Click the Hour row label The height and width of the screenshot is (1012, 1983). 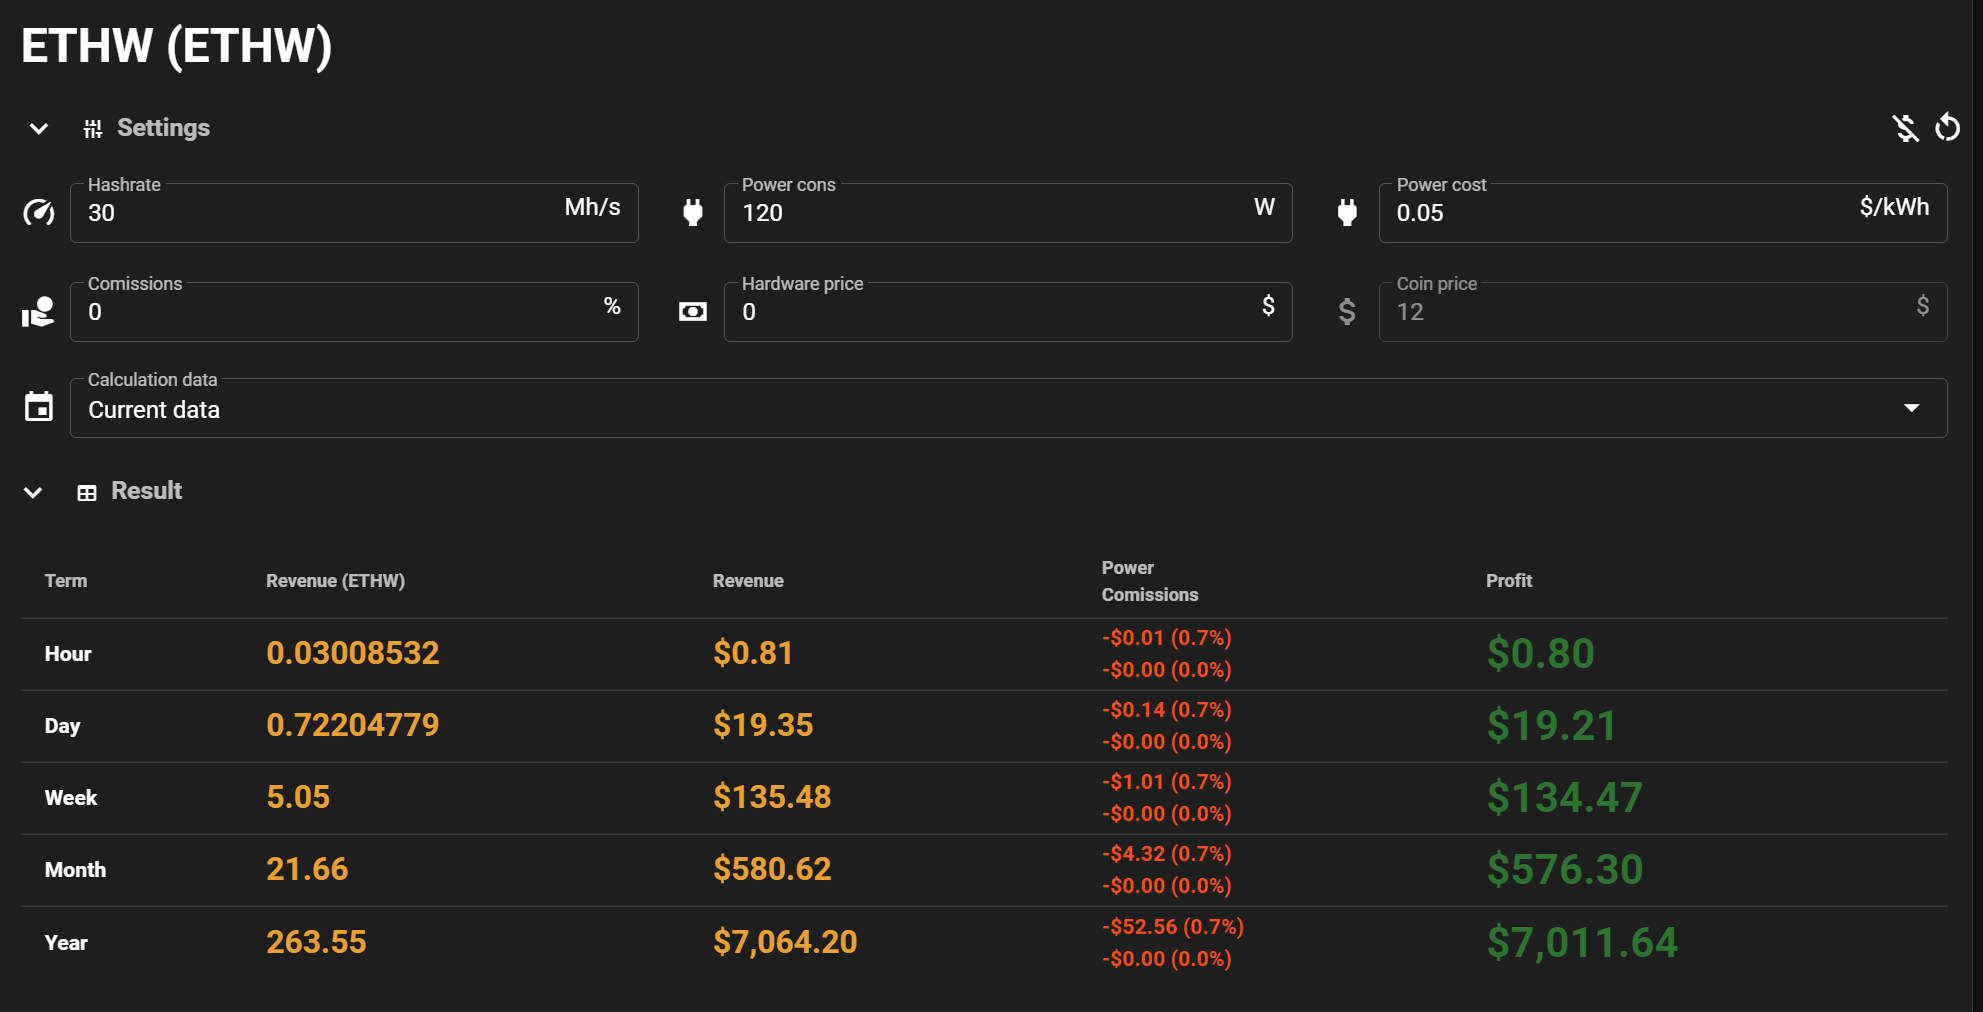coord(68,654)
